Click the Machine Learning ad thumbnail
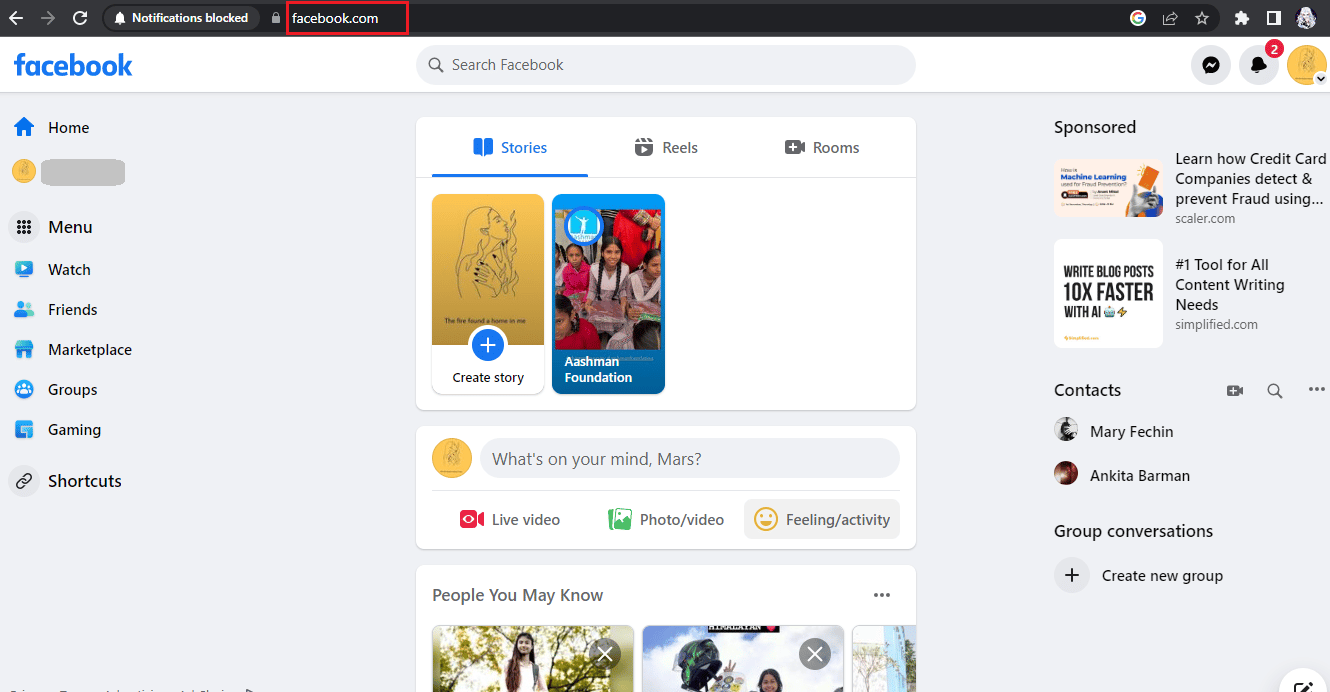The width and height of the screenshot is (1330, 692). pyautogui.click(x=1108, y=188)
